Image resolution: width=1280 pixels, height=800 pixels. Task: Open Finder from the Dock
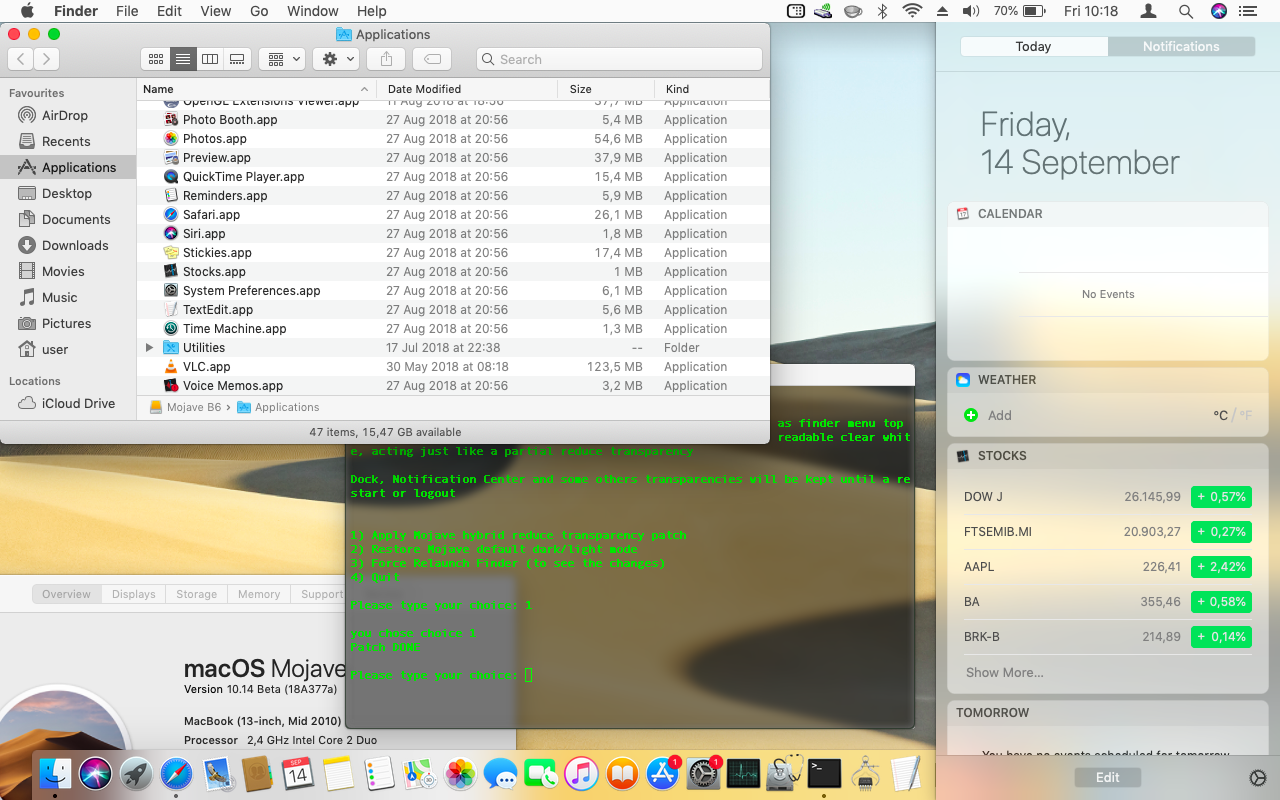pos(55,773)
